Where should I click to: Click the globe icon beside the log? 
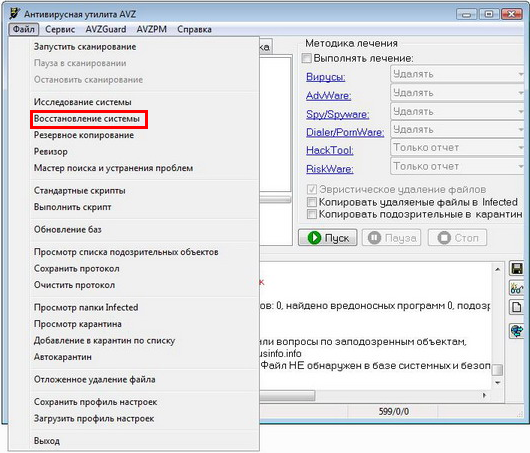516,330
